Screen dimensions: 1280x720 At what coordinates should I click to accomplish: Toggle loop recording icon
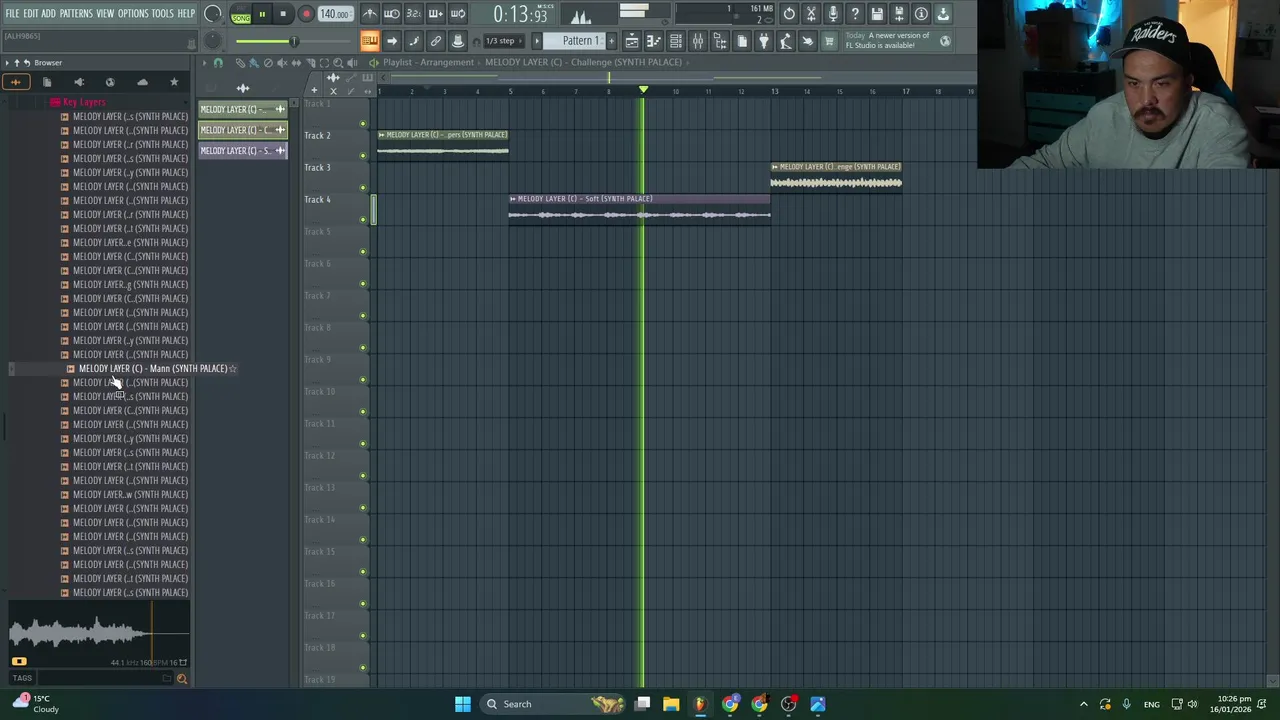458,14
